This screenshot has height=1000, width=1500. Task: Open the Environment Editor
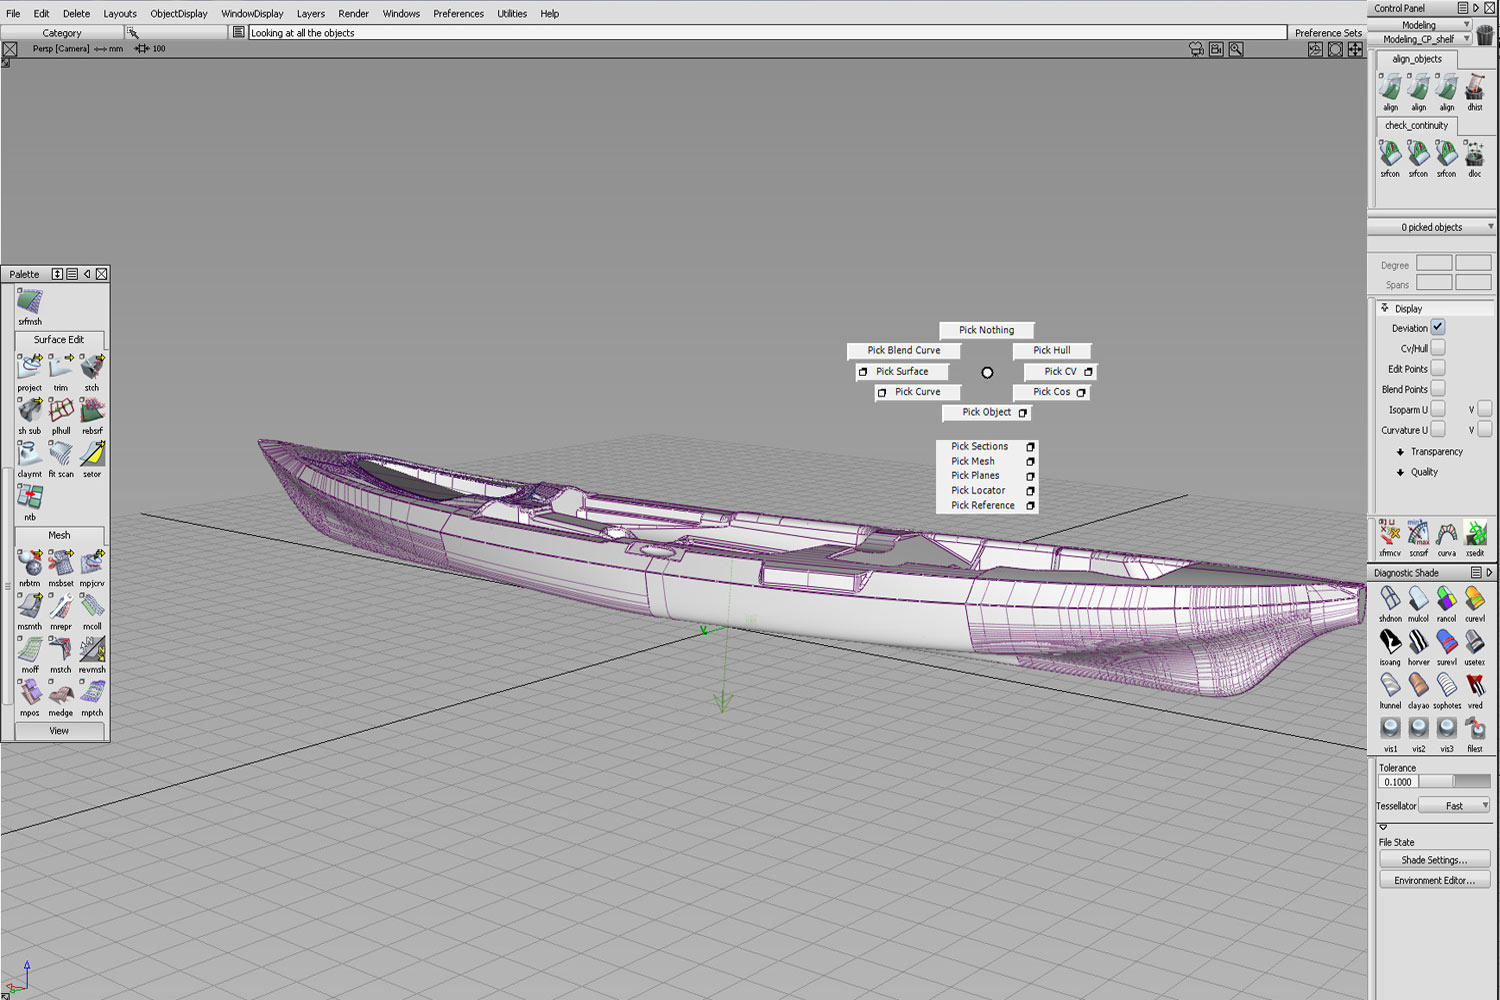1434,880
